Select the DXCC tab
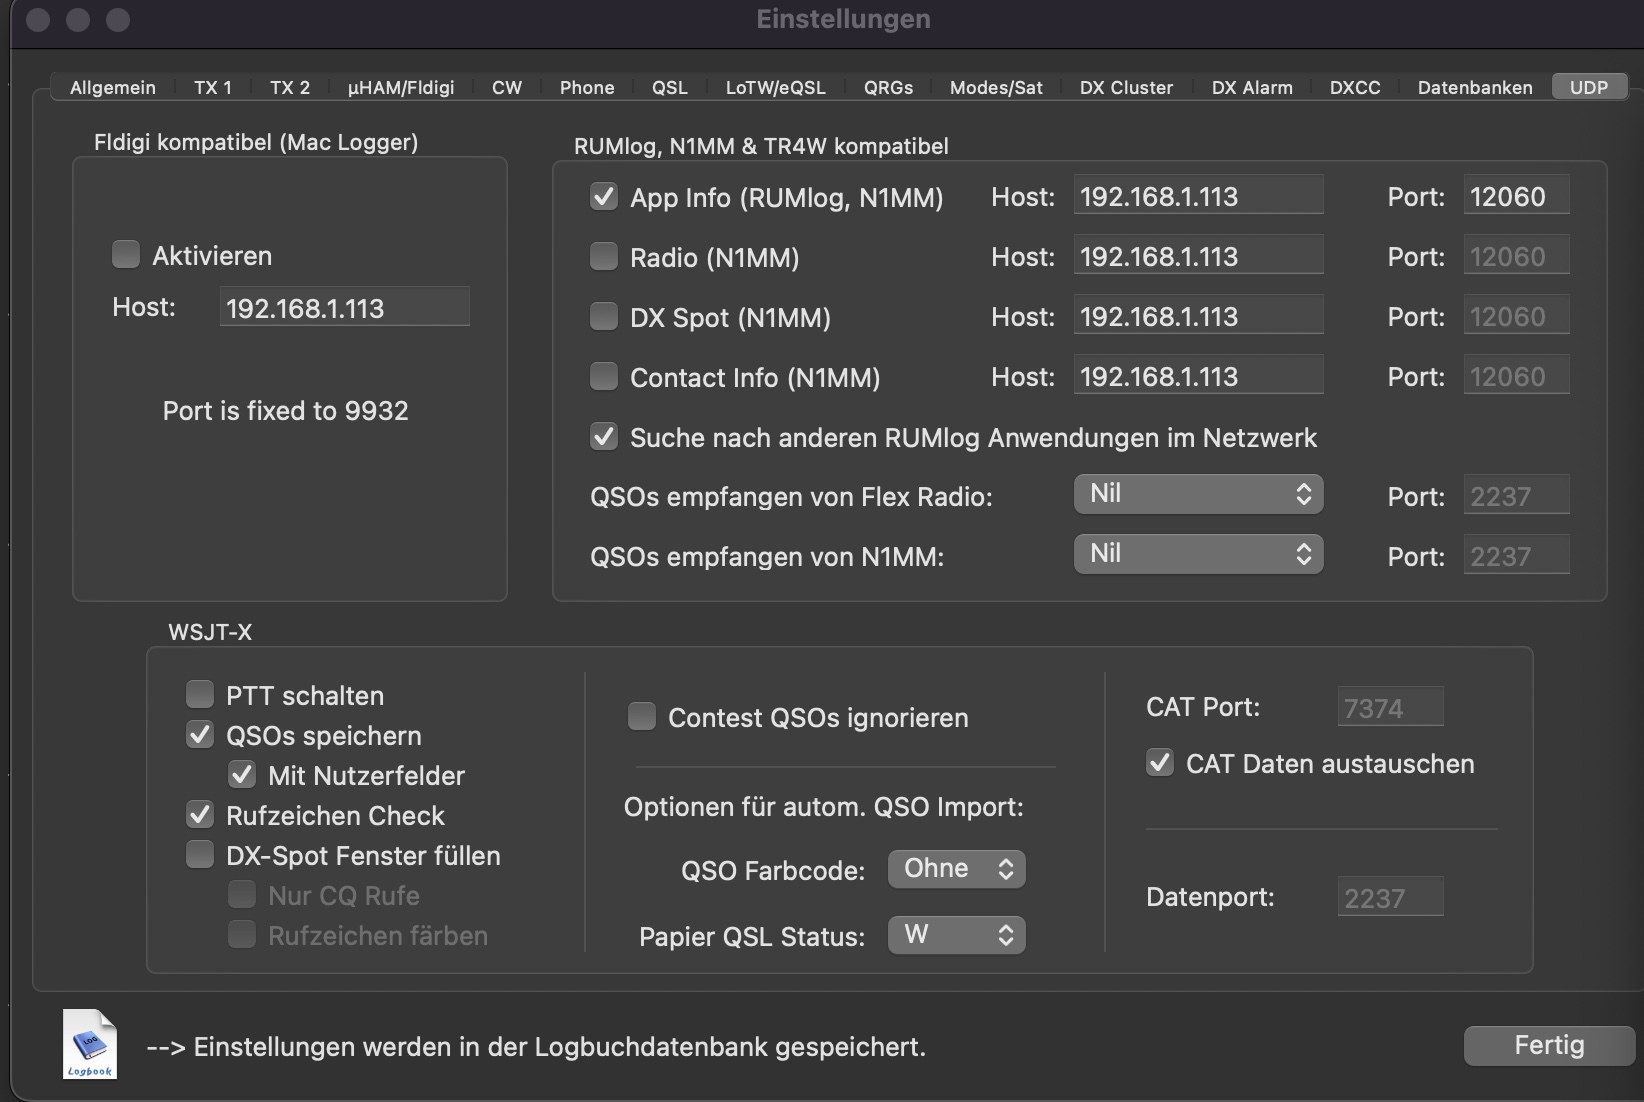The width and height of the screenshot is (1644, 1102). tap(1355, 87)
